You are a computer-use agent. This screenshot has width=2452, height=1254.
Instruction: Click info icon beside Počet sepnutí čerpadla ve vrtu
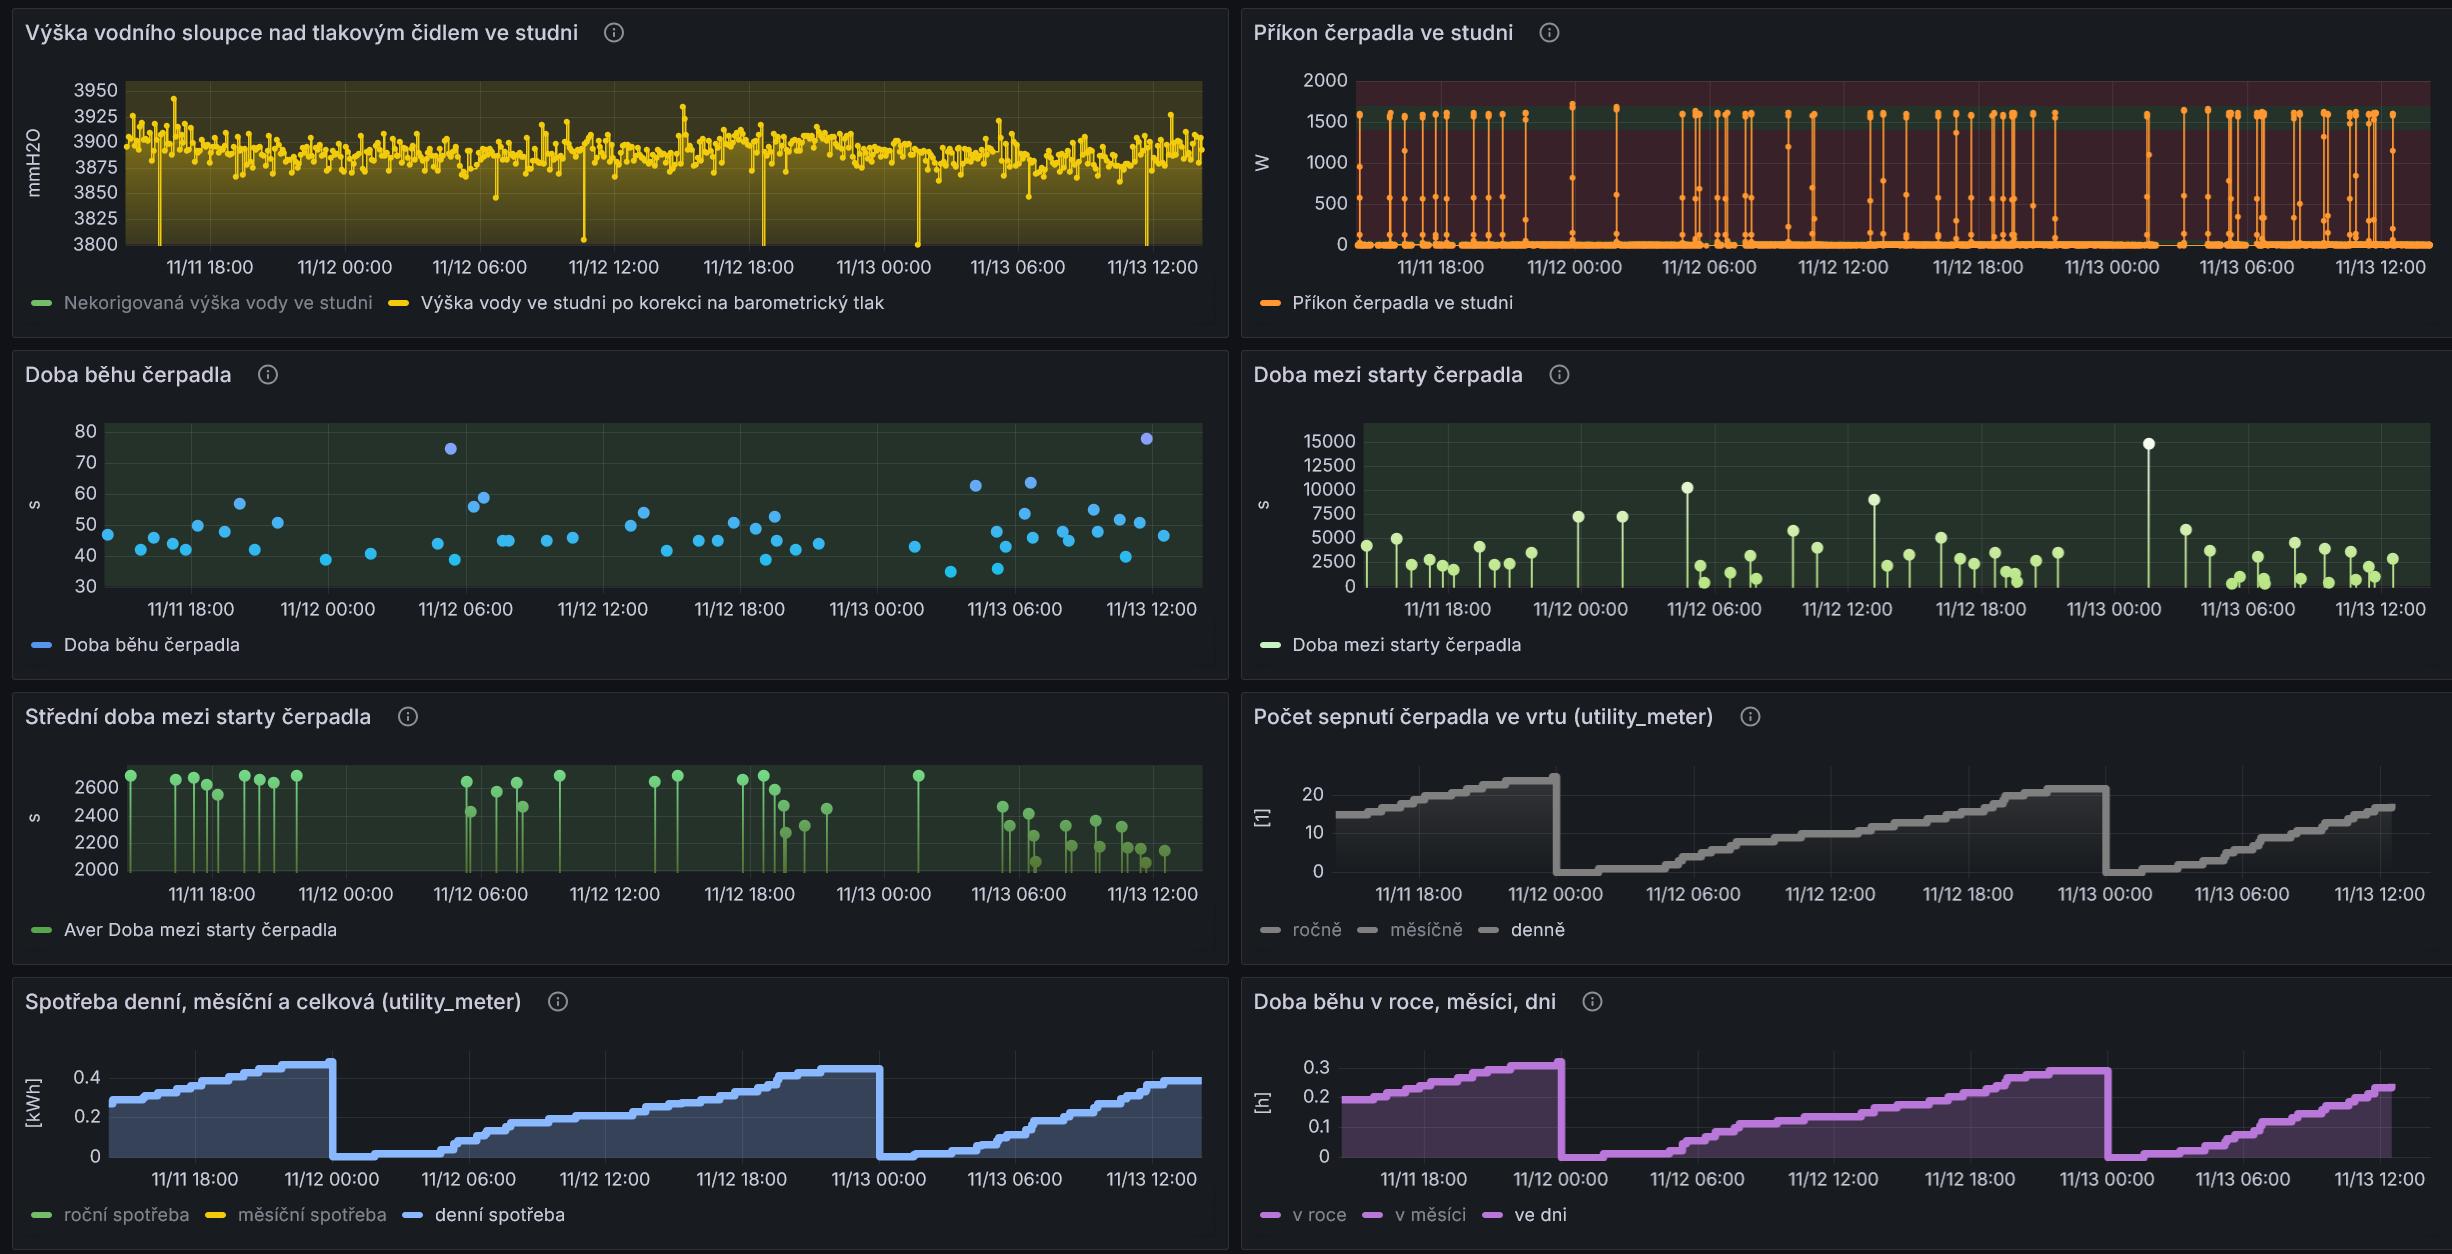(x=1750, y=717)
